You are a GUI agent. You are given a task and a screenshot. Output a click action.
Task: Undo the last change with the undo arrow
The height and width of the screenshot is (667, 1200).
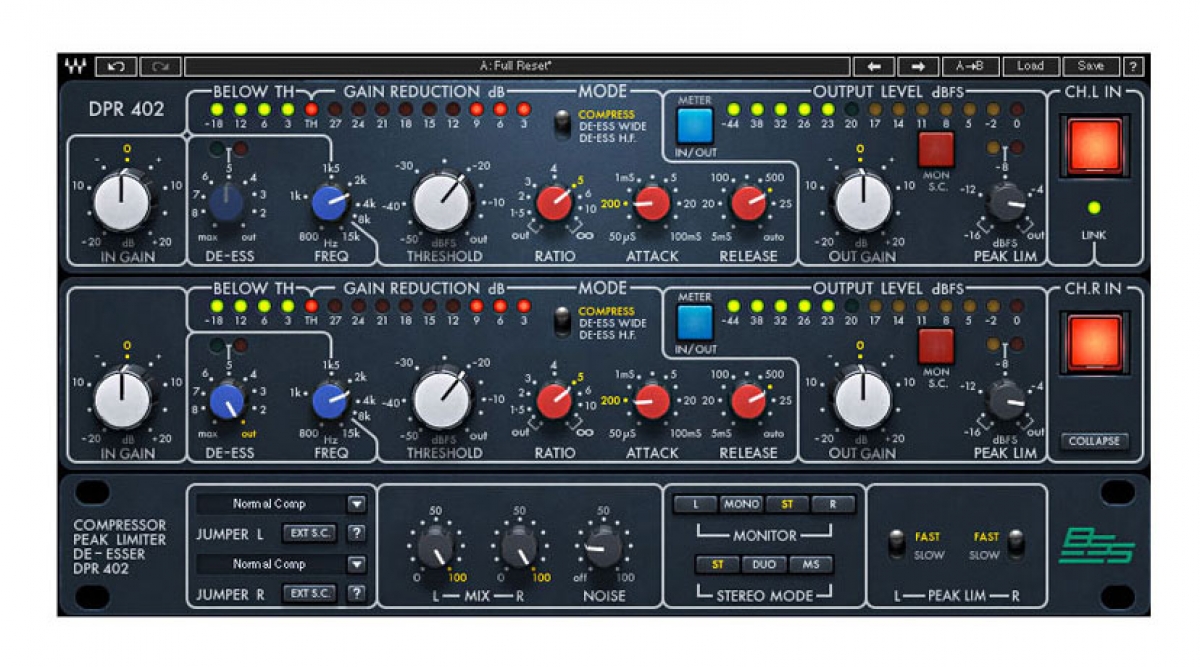pyautogui.click(x=116, y=67)
